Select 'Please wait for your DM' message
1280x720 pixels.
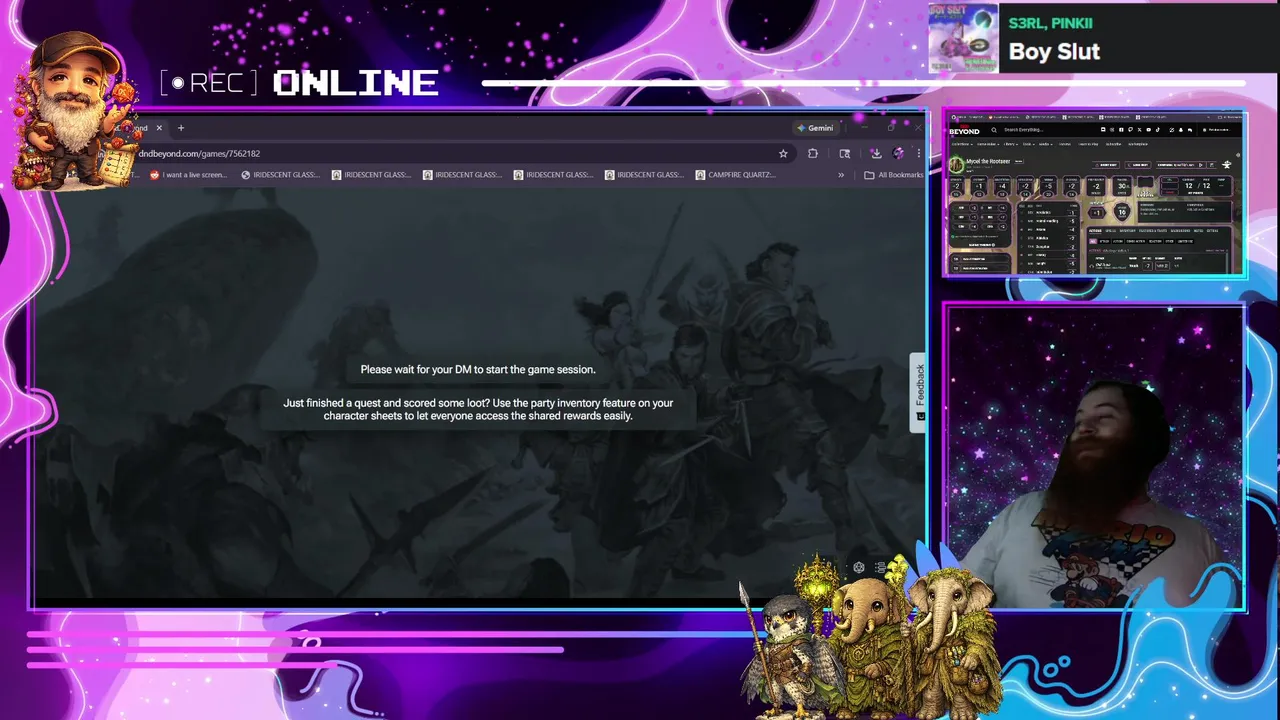click(478, 369)
